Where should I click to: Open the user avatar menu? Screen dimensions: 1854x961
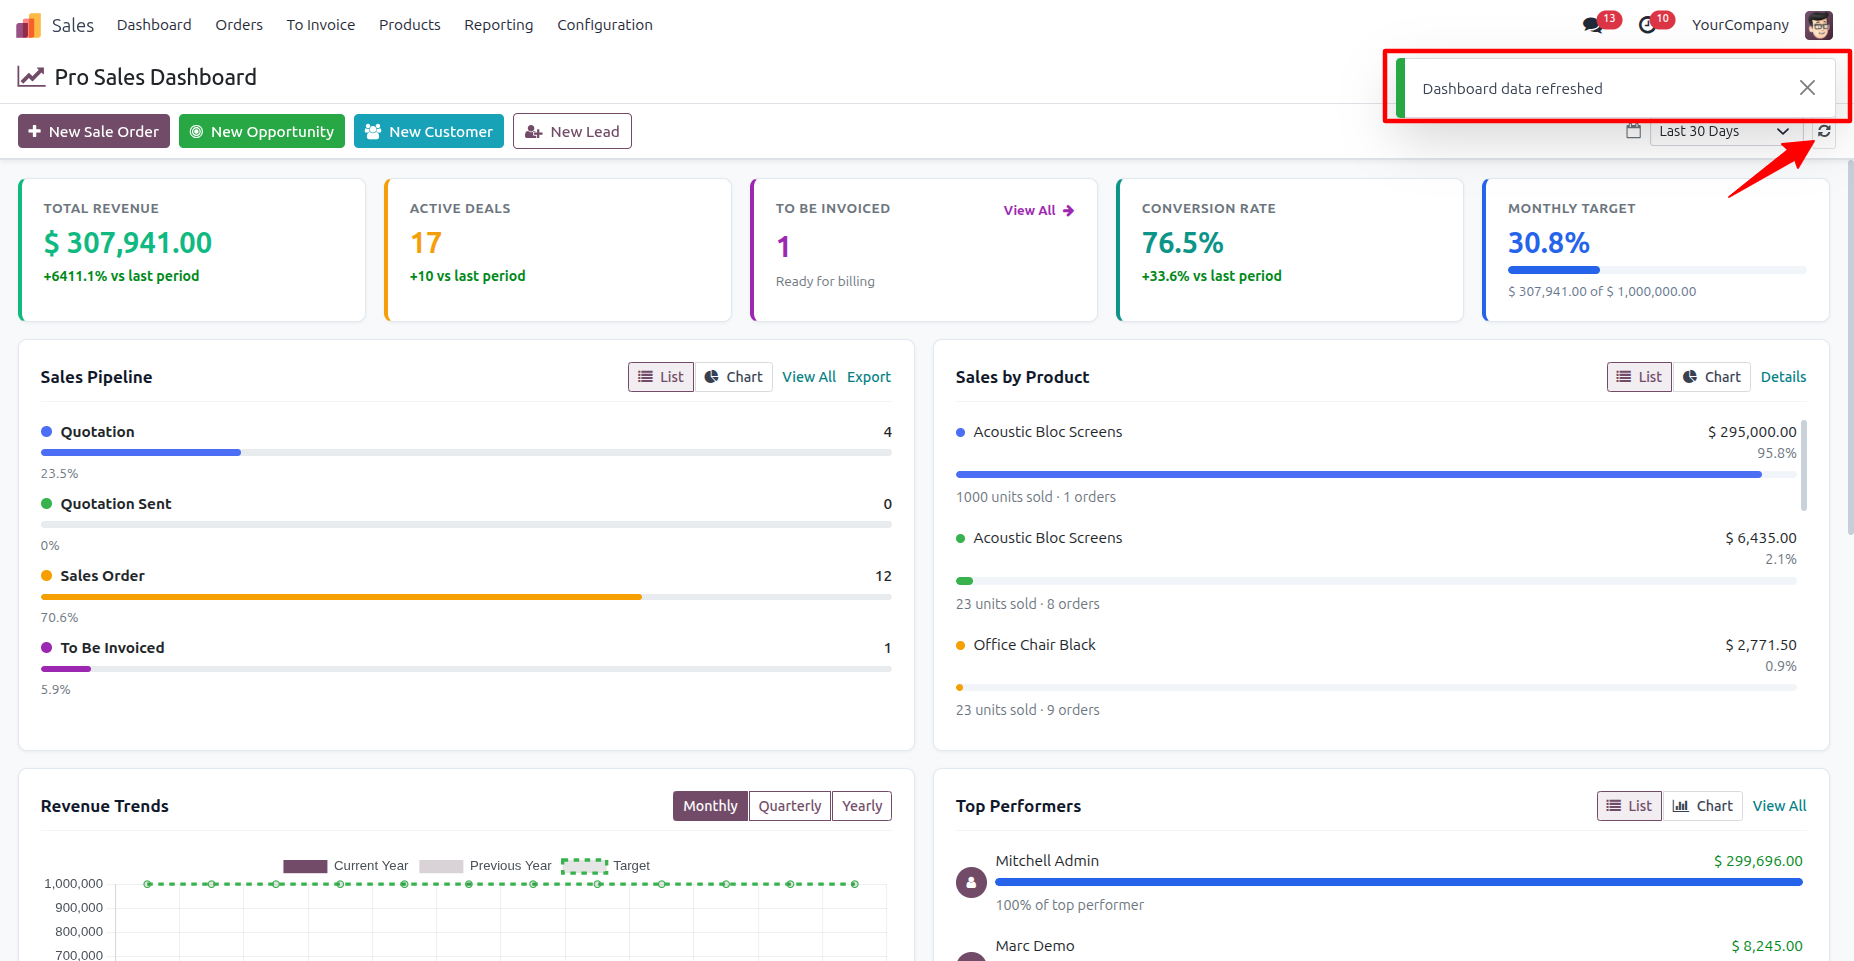pyautogui.click(x=1818, y=25)
